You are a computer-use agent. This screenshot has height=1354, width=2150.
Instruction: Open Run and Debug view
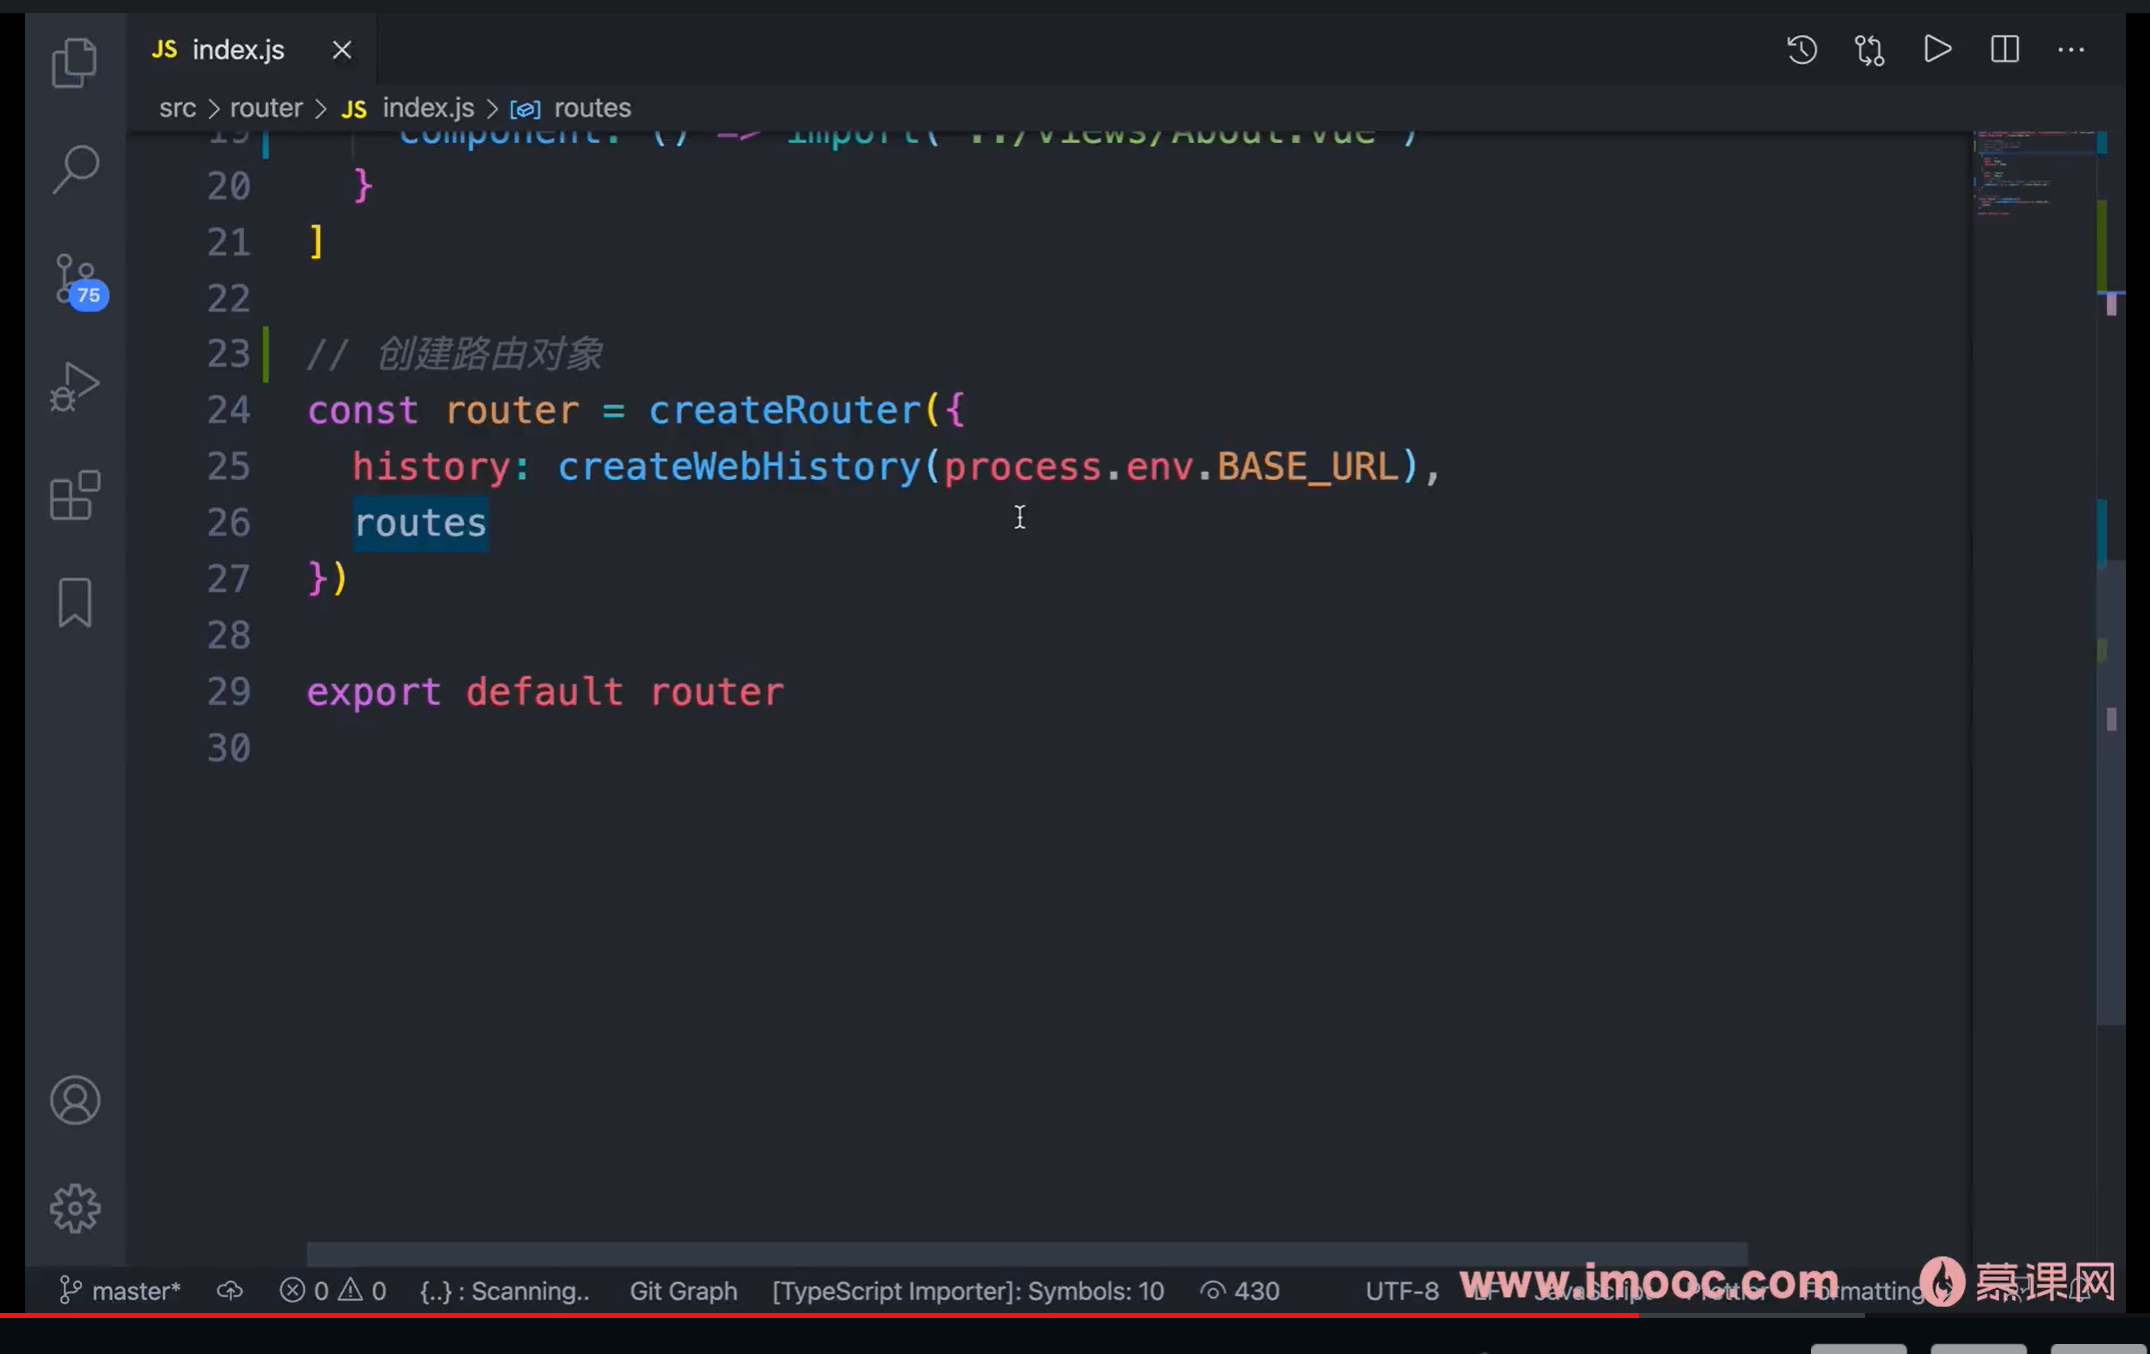coord(75,387)
